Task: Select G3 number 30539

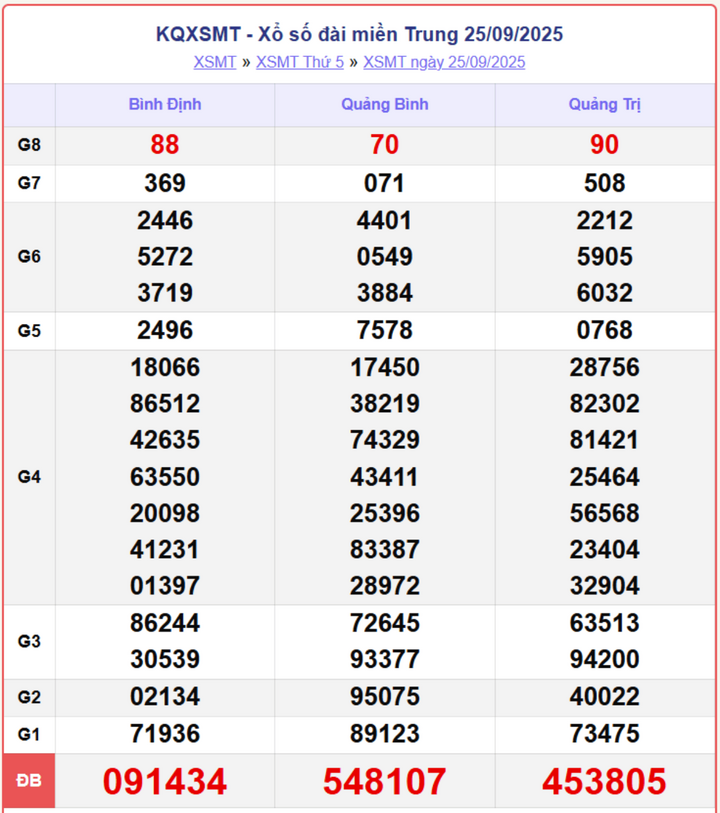Action: (165, 660)
